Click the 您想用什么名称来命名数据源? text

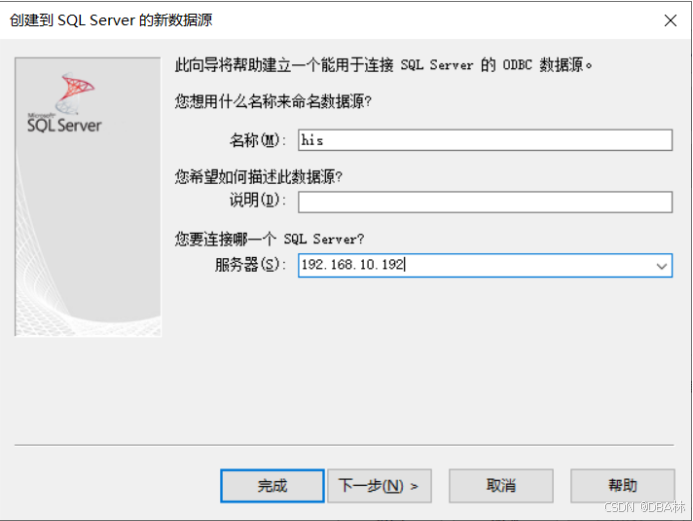(x=273, y=102)
